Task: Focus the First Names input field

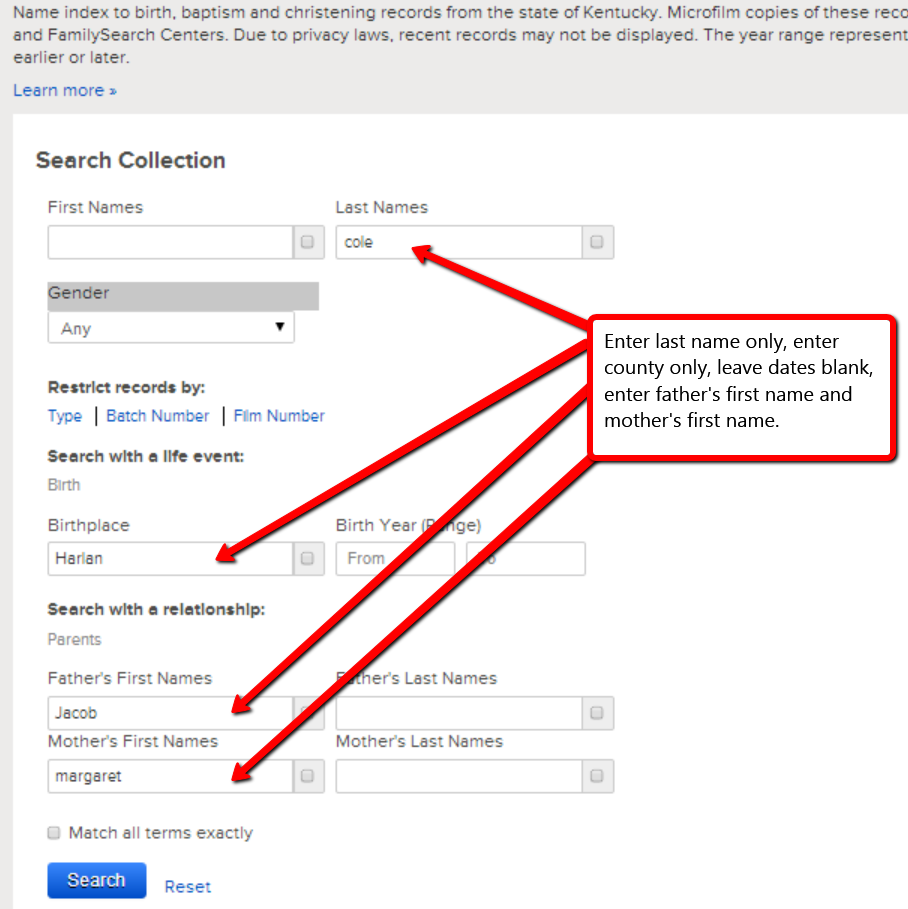Action: 170,242
